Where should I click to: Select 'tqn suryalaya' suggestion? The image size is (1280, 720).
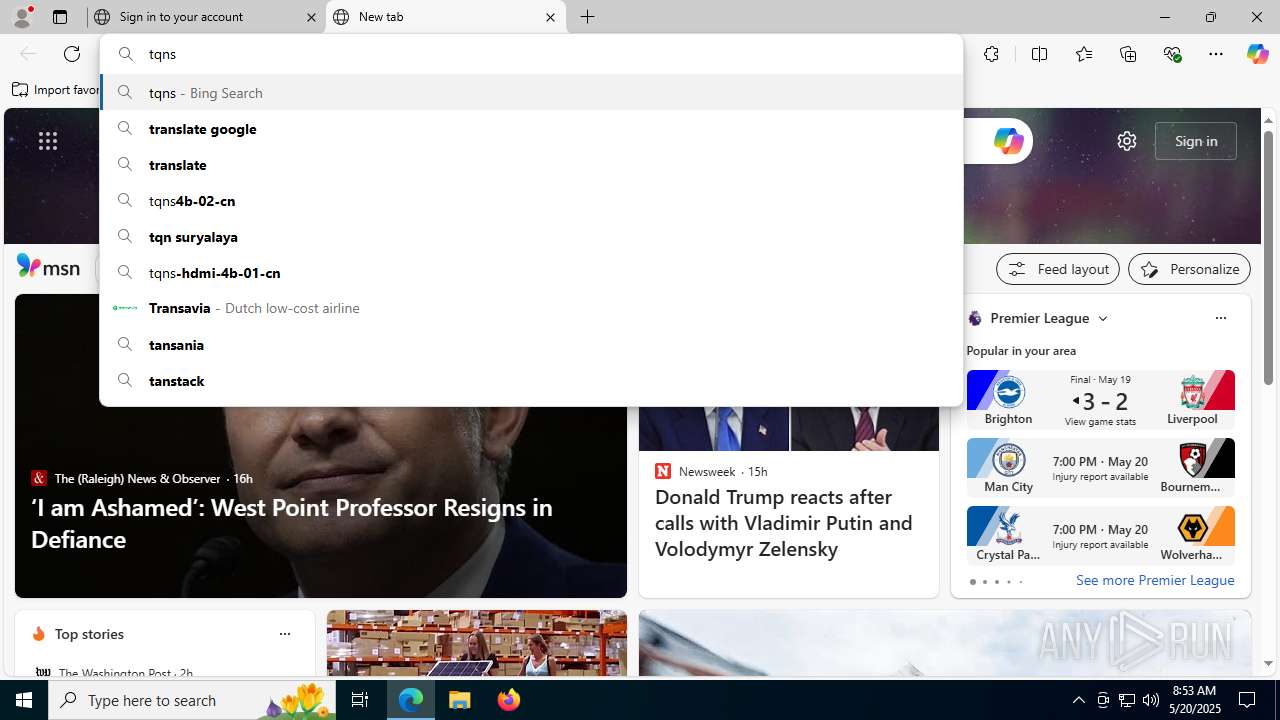(531, 236)
